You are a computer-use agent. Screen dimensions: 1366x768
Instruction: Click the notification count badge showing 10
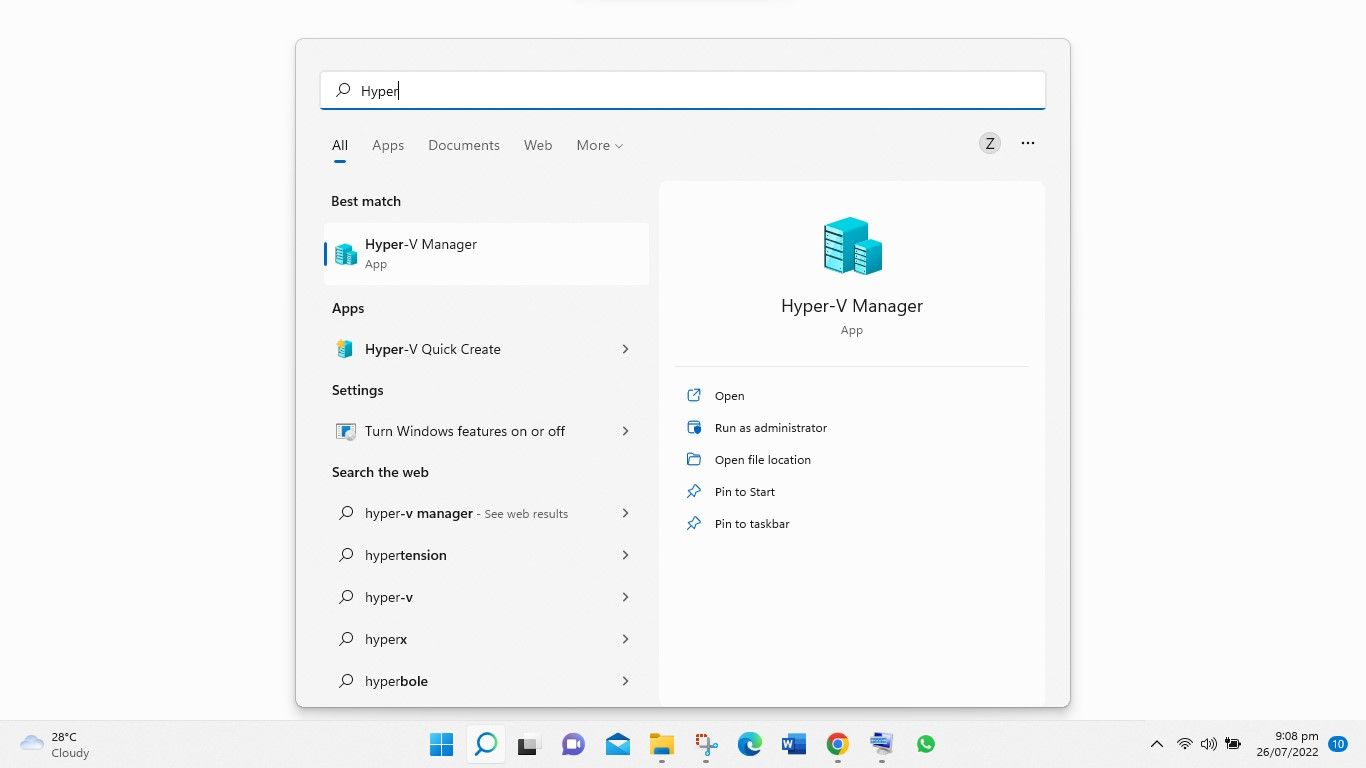click(1338, 744)
